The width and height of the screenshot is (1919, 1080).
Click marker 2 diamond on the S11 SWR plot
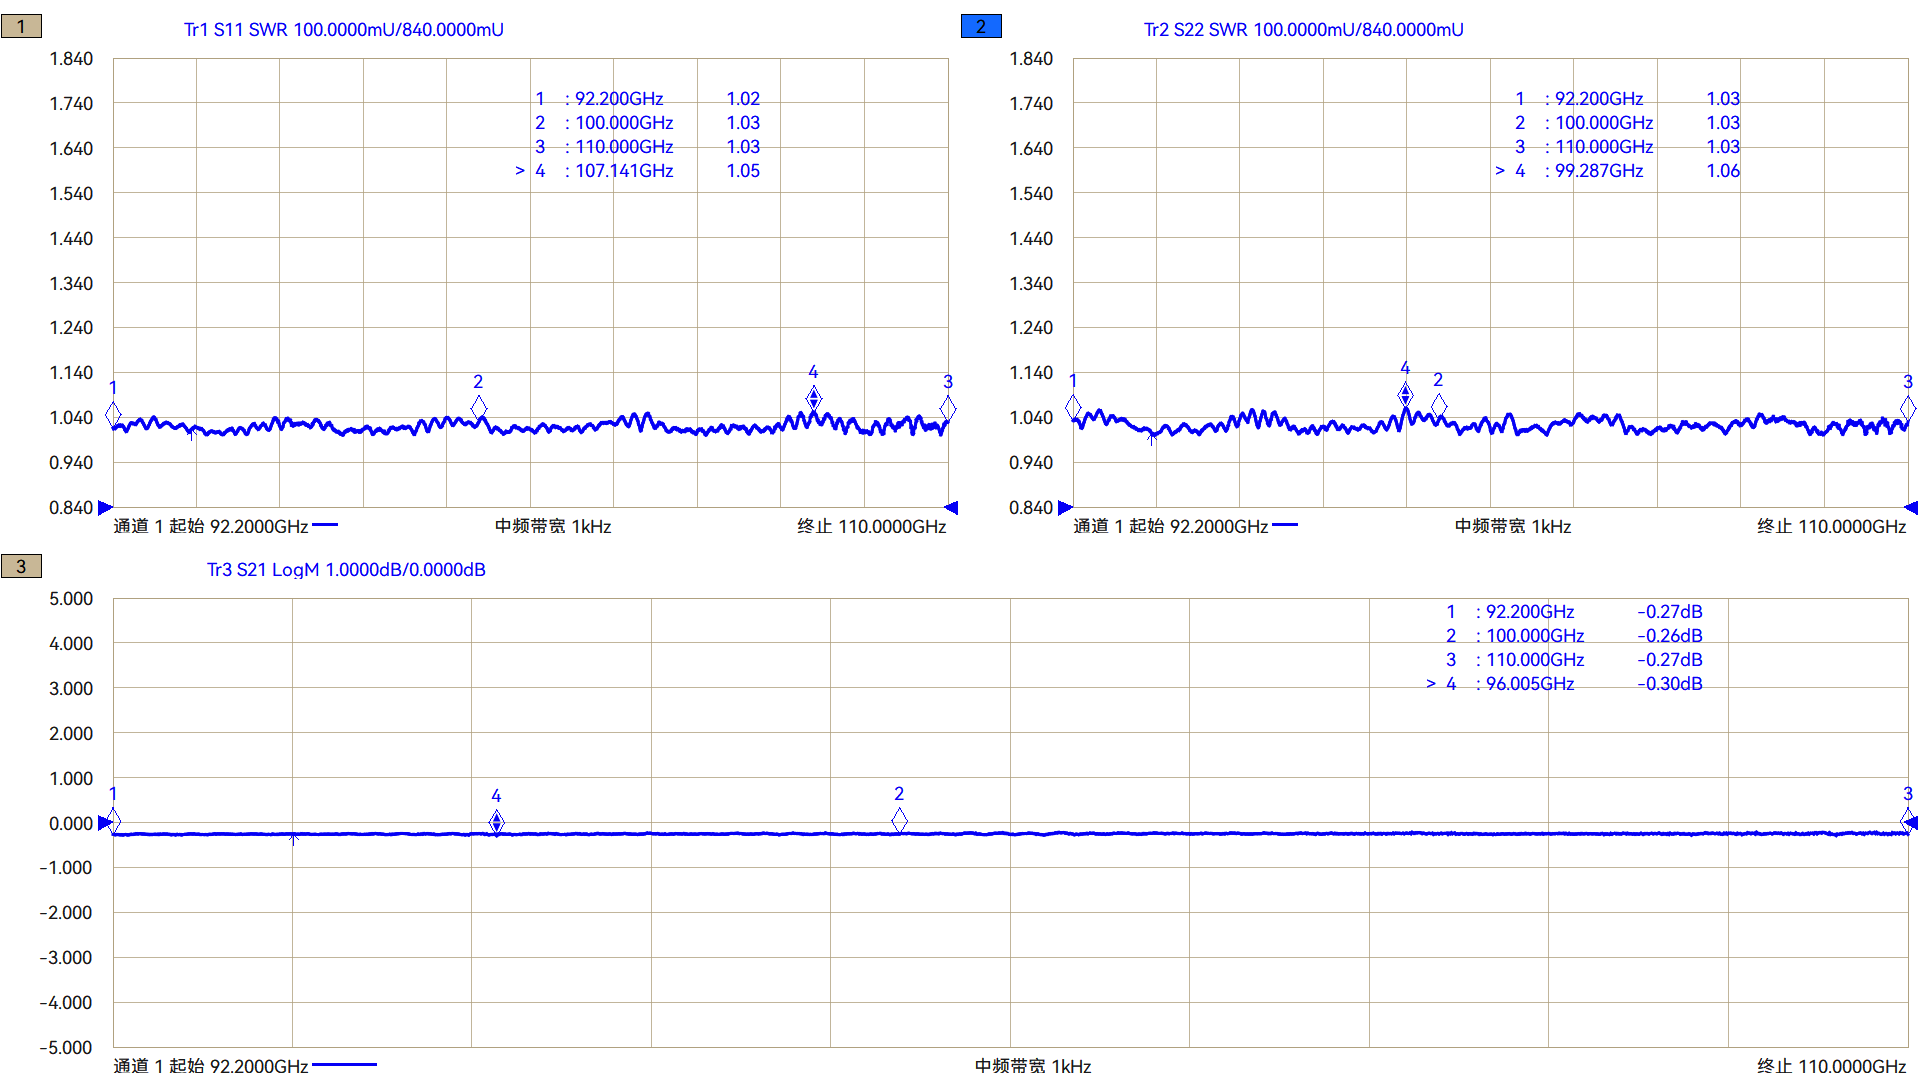click(478, 407)
